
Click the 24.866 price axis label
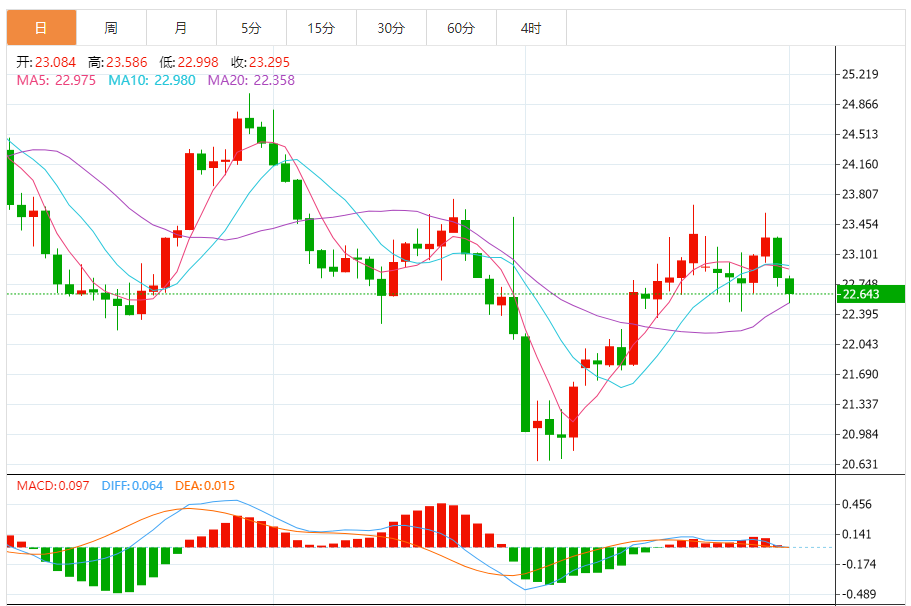[x=860, y=105]
